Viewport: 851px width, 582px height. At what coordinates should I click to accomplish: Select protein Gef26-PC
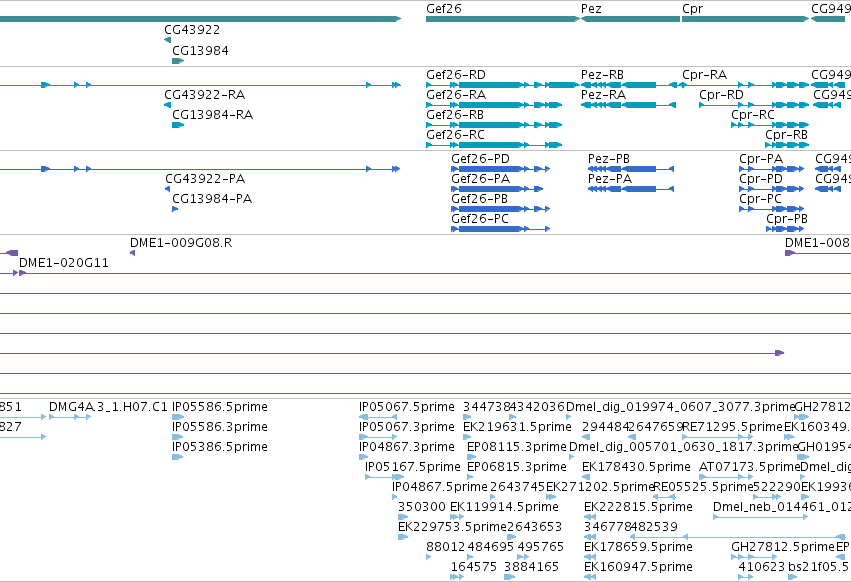(500, 229)
